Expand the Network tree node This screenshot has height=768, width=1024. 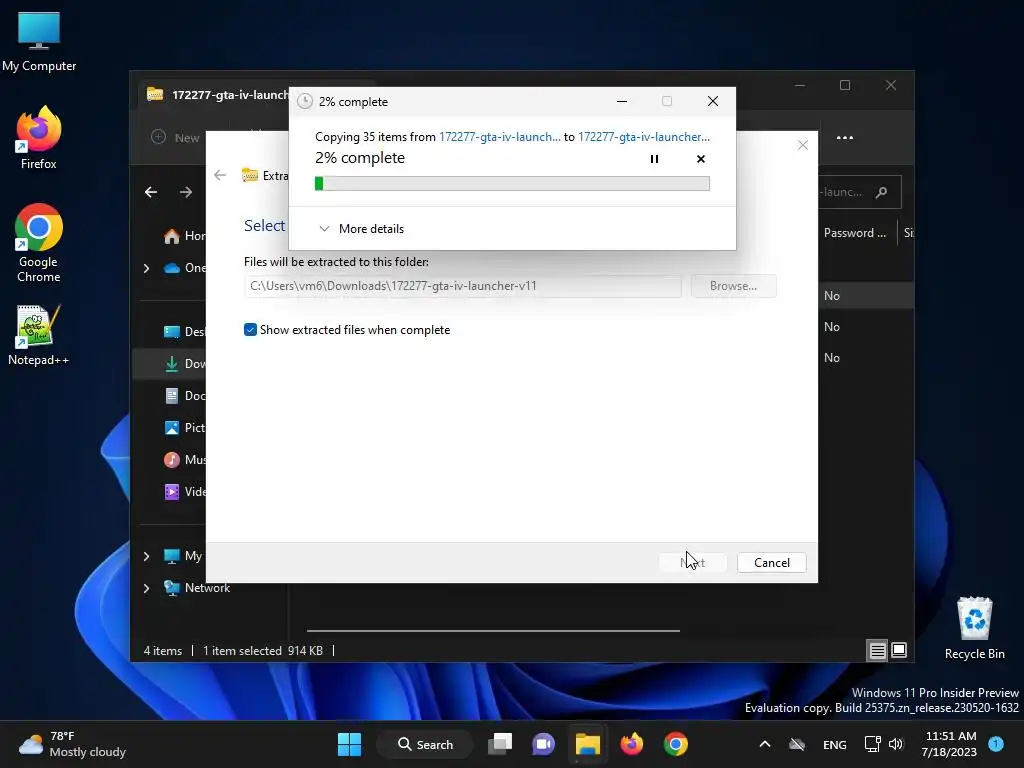coord(146,588)
